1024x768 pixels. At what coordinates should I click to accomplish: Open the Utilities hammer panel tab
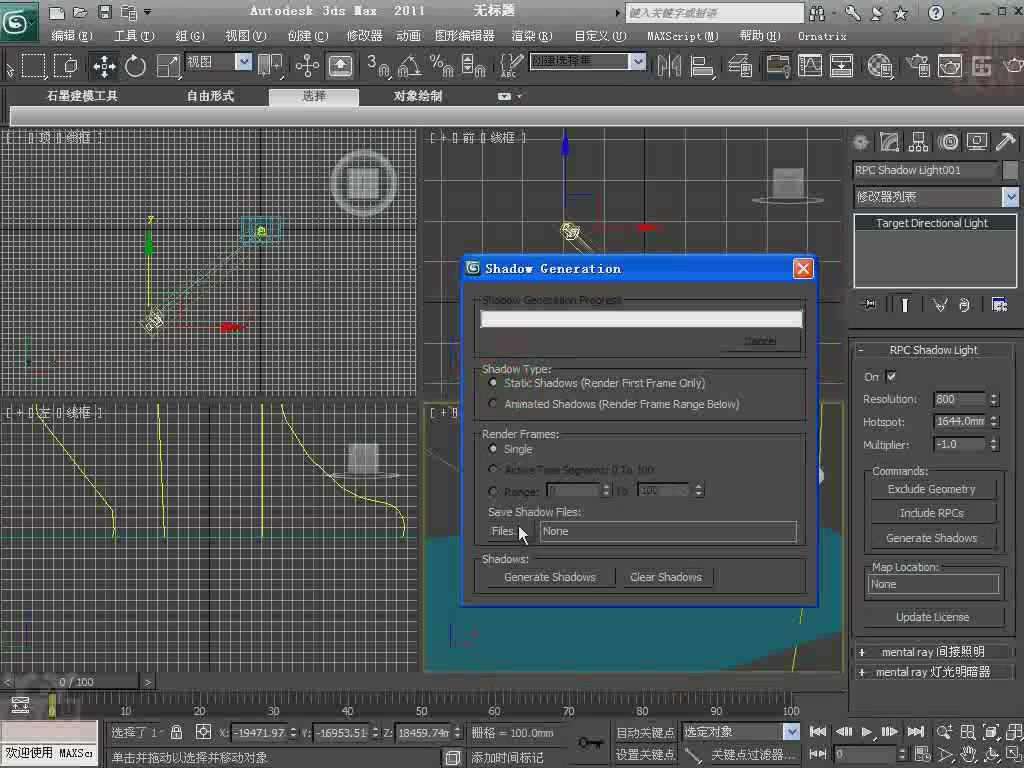coord(1006,142)
